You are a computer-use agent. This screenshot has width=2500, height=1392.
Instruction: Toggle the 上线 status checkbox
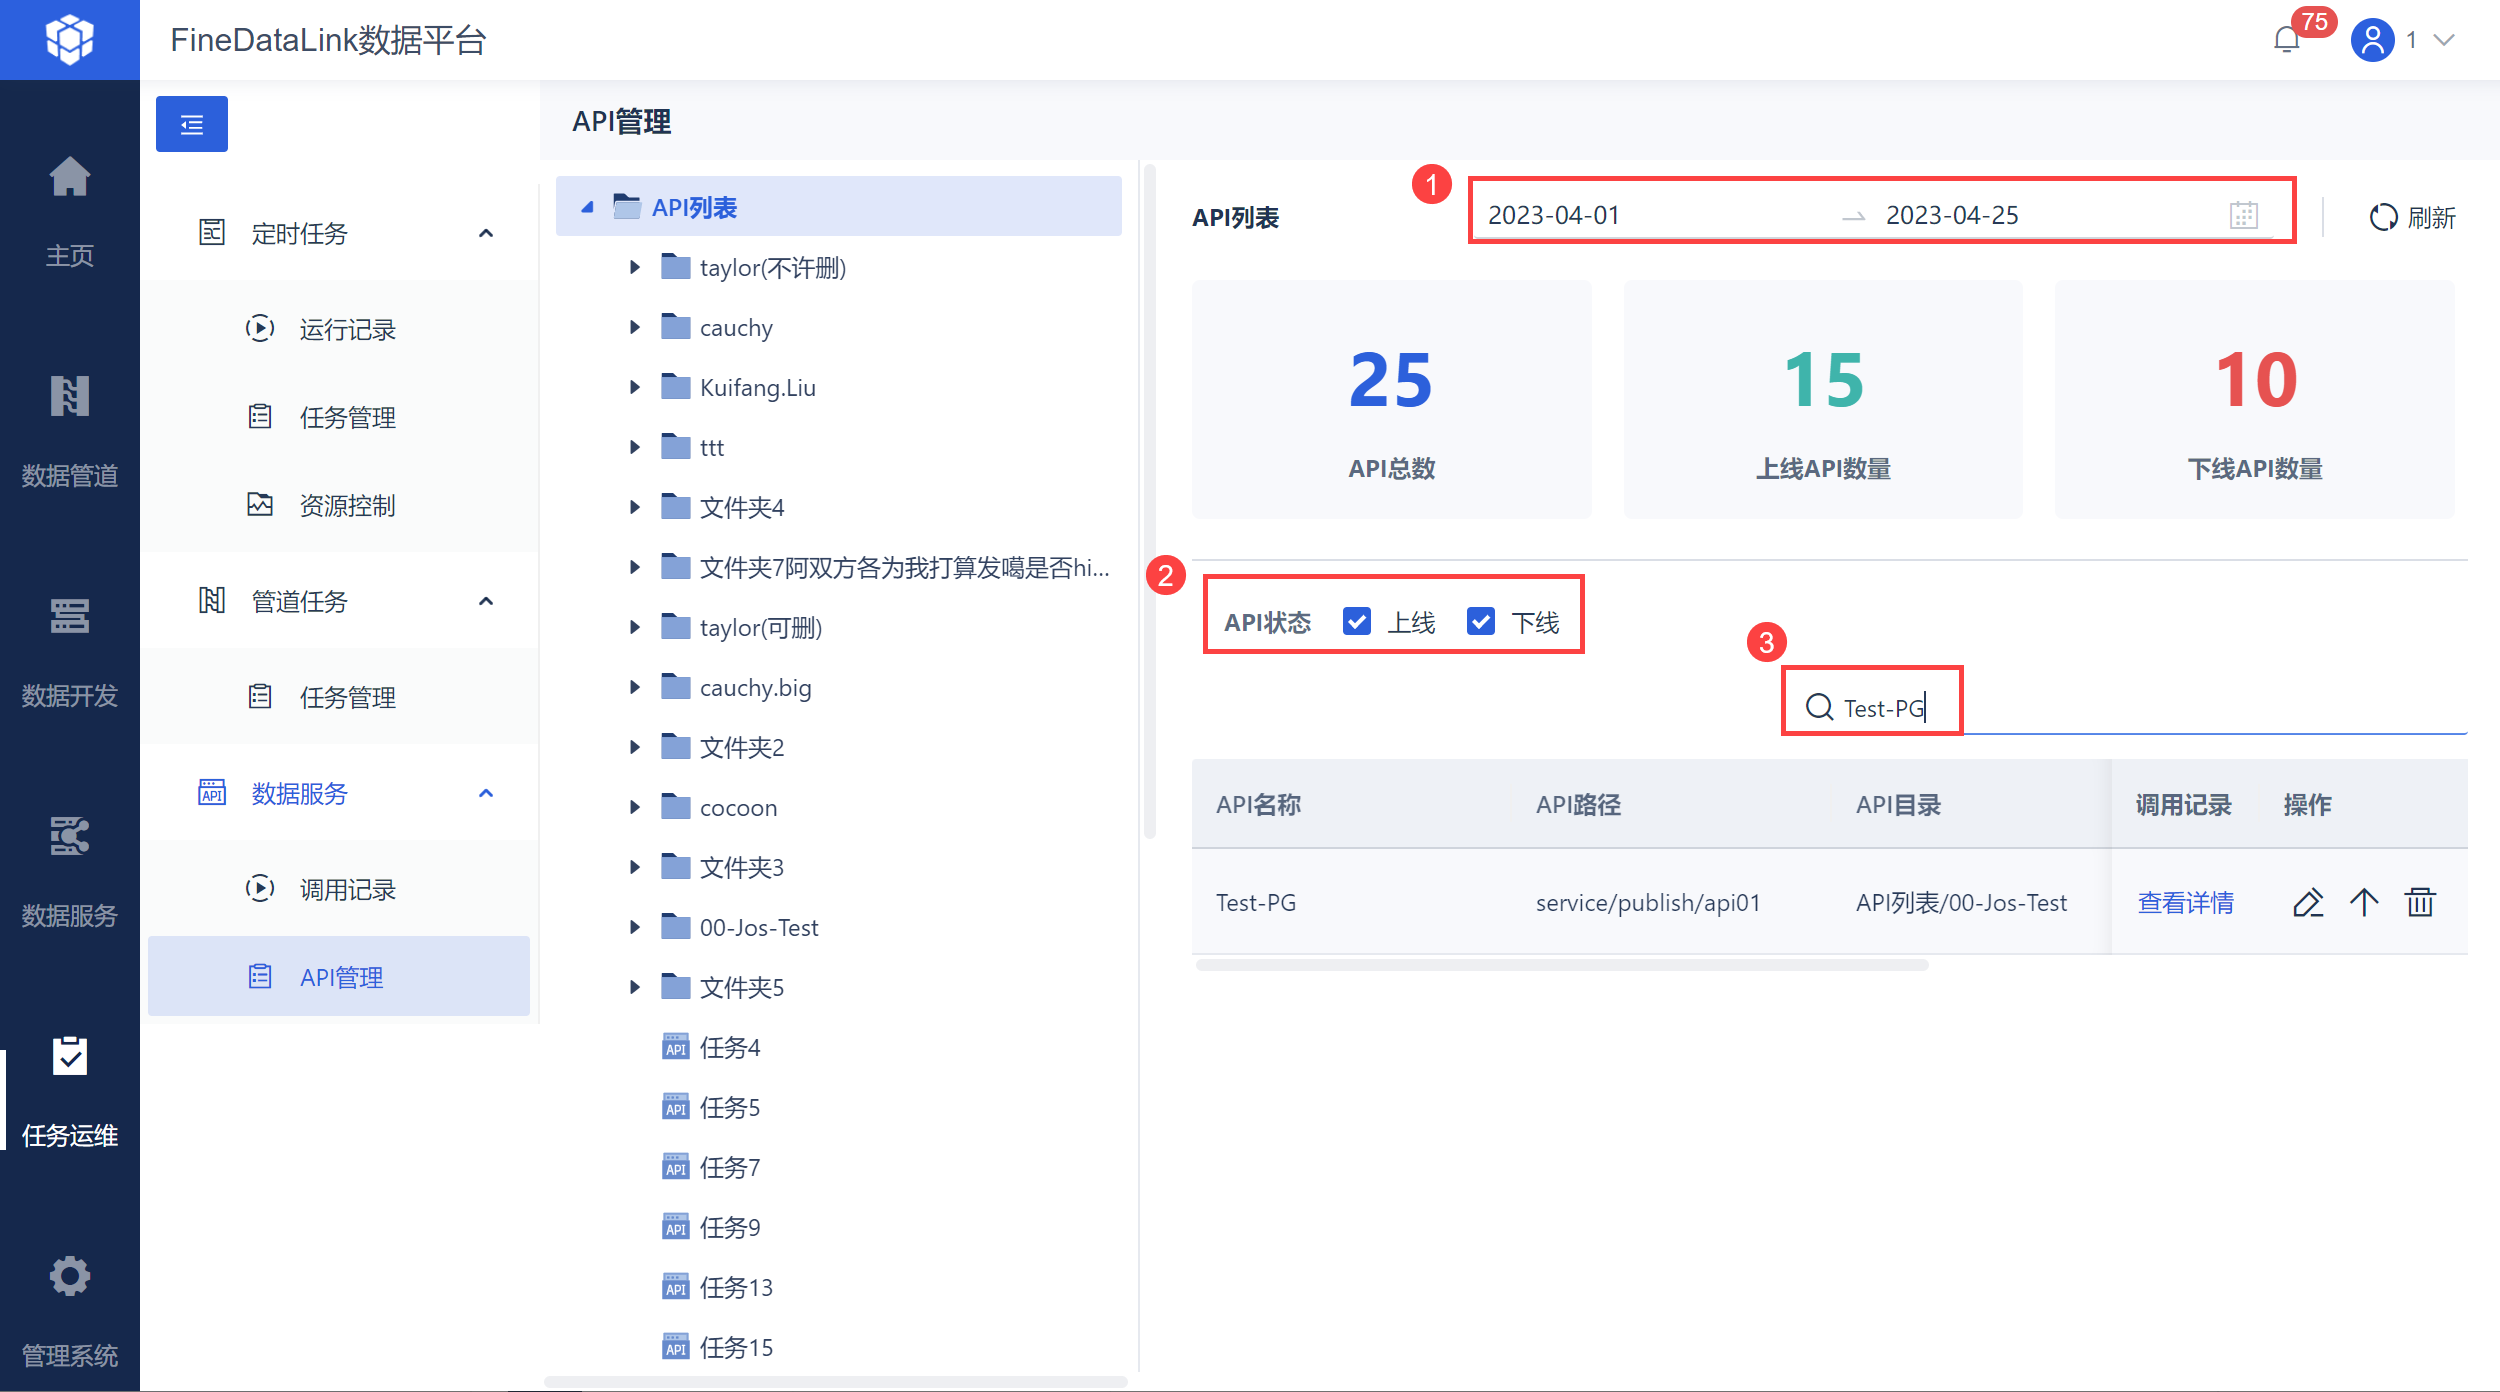click(1357, 621)
